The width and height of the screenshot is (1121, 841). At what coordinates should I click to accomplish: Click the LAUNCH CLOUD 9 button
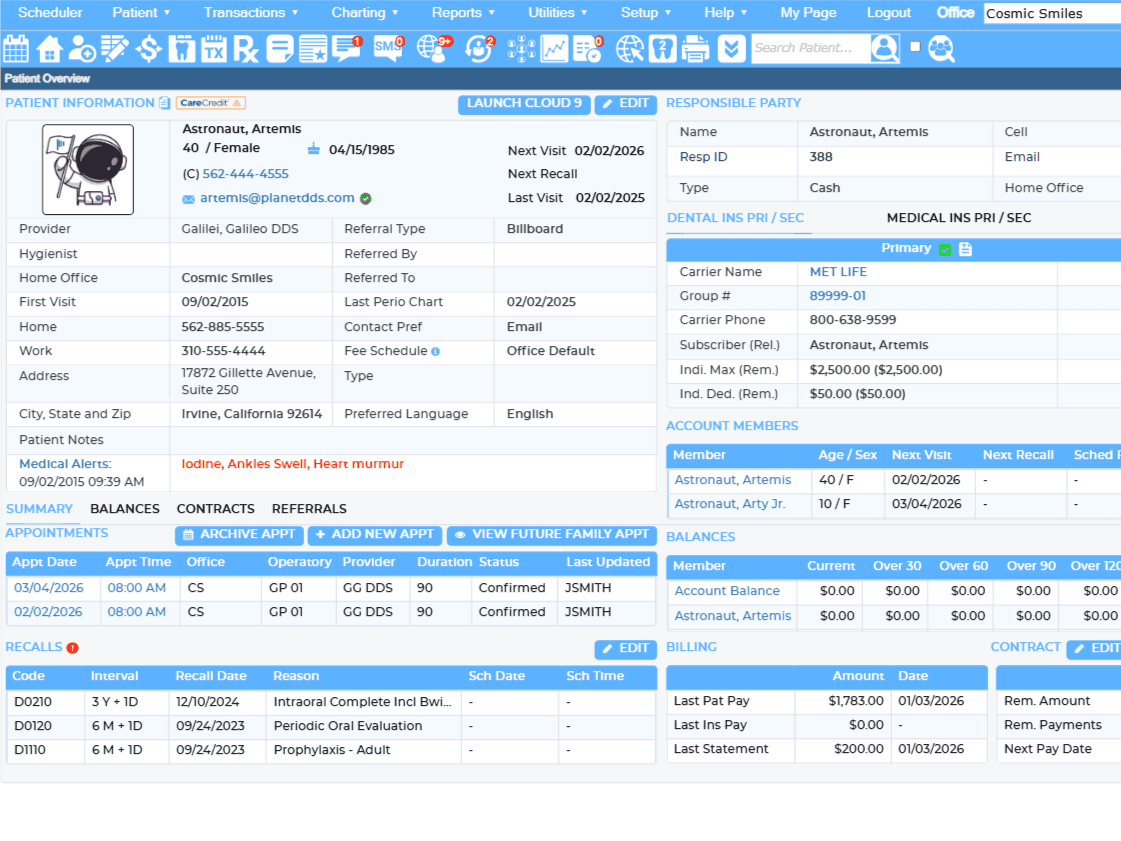click(x=523, y=104)
